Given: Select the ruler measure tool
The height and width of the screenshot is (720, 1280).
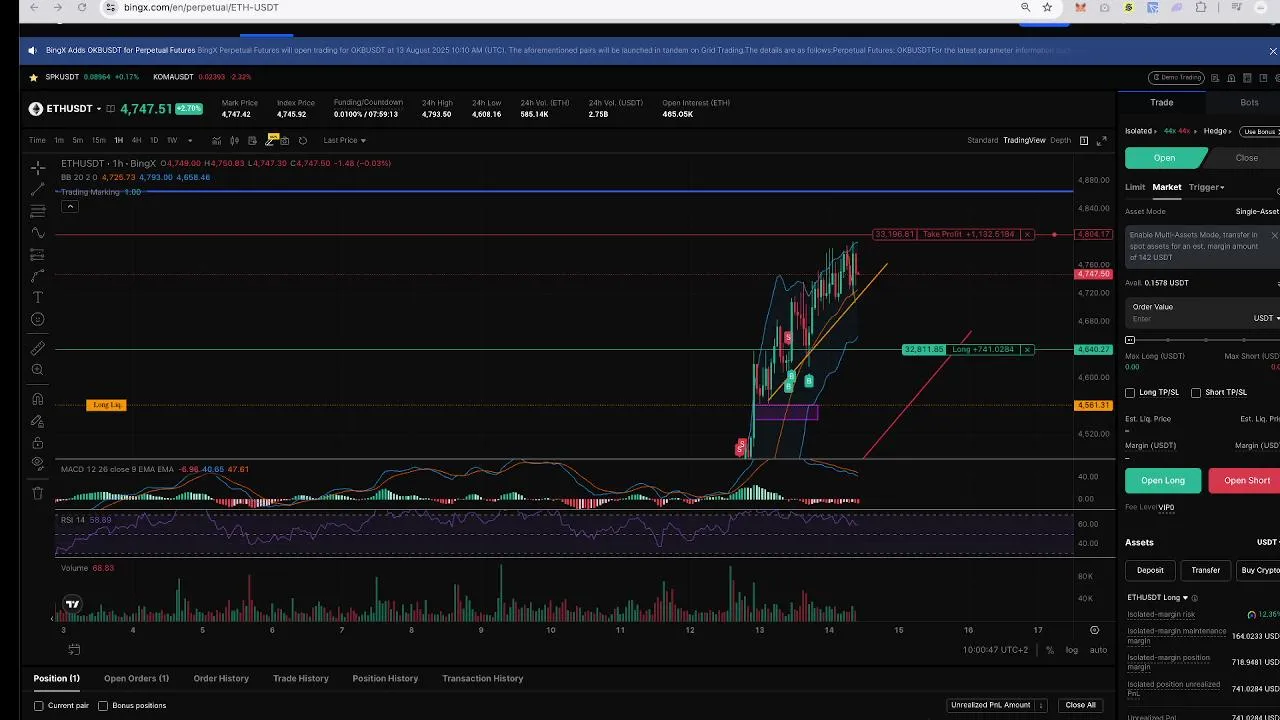Looking at the screenshot, I should [37, 348].
